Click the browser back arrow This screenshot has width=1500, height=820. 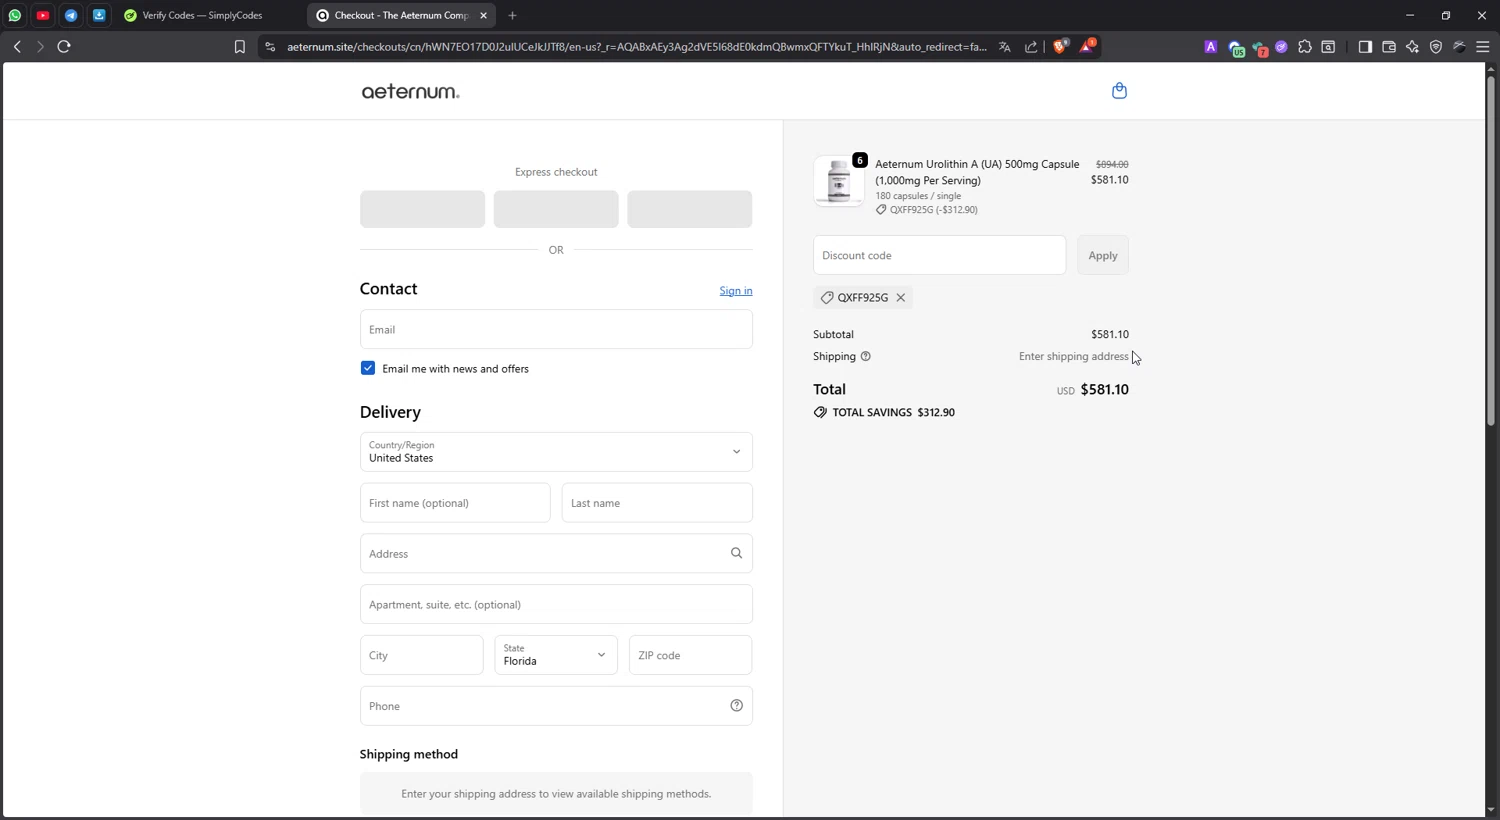[x=17, y=47]
